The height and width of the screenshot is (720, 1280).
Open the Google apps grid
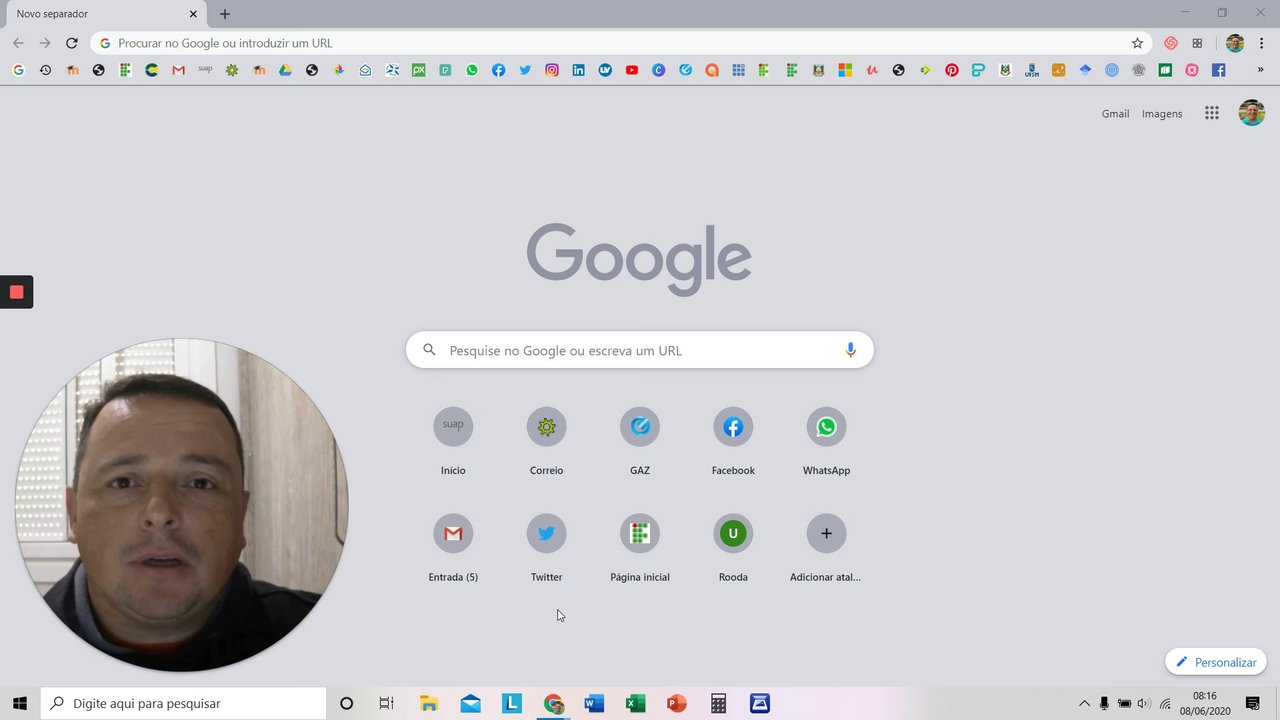click(1212, 113)
